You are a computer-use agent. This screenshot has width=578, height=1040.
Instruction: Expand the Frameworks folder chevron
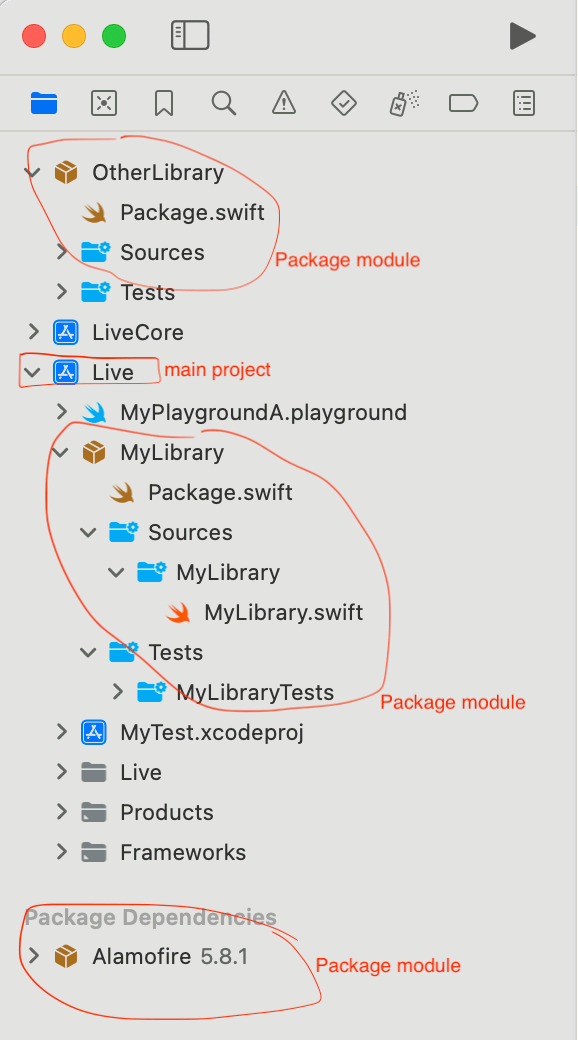62,852
